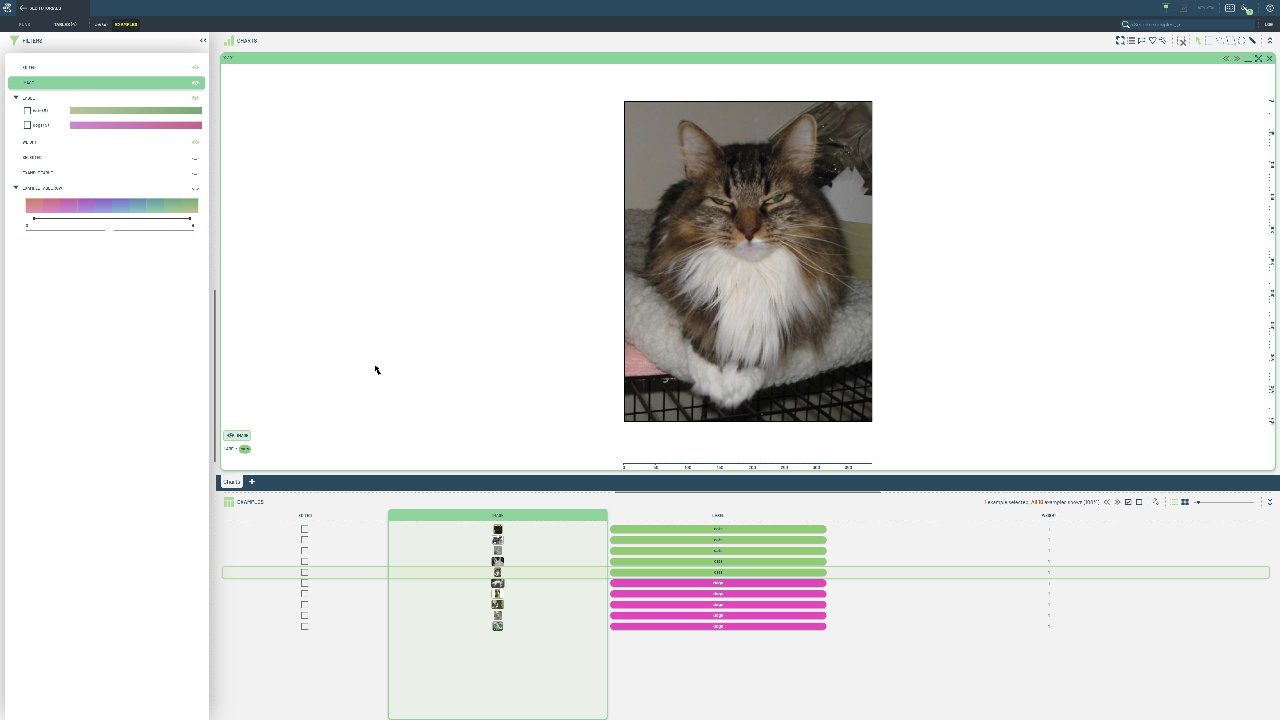Screen dimensions: 1280x720
Task: Collapse the Filters panel with the double chevron
Action: [203, 41]
